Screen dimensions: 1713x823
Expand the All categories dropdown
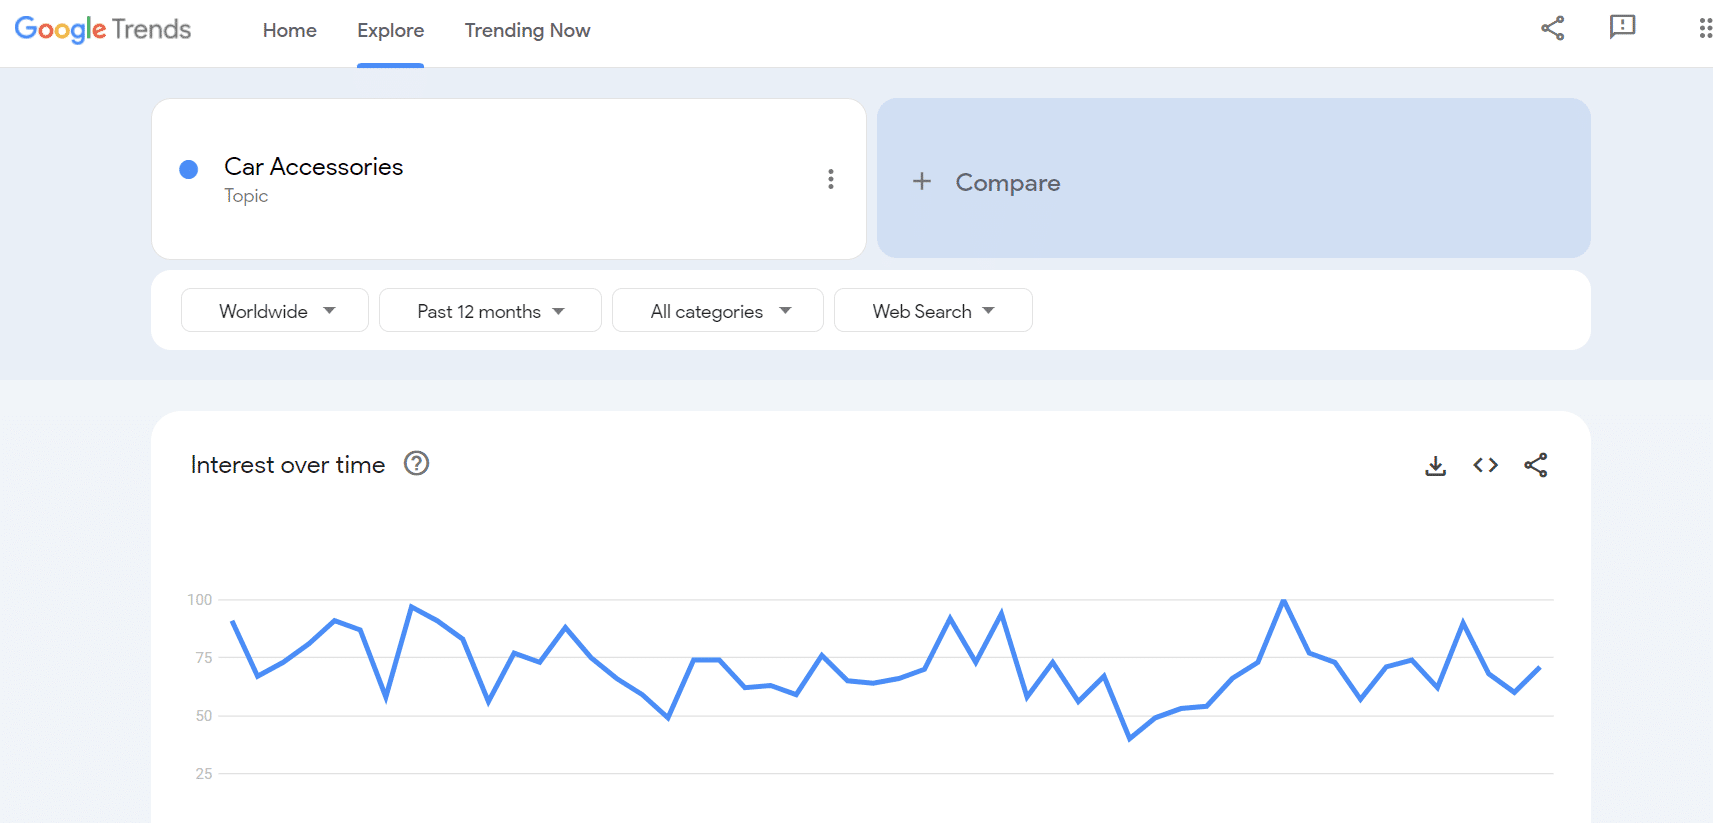[718, 311]
